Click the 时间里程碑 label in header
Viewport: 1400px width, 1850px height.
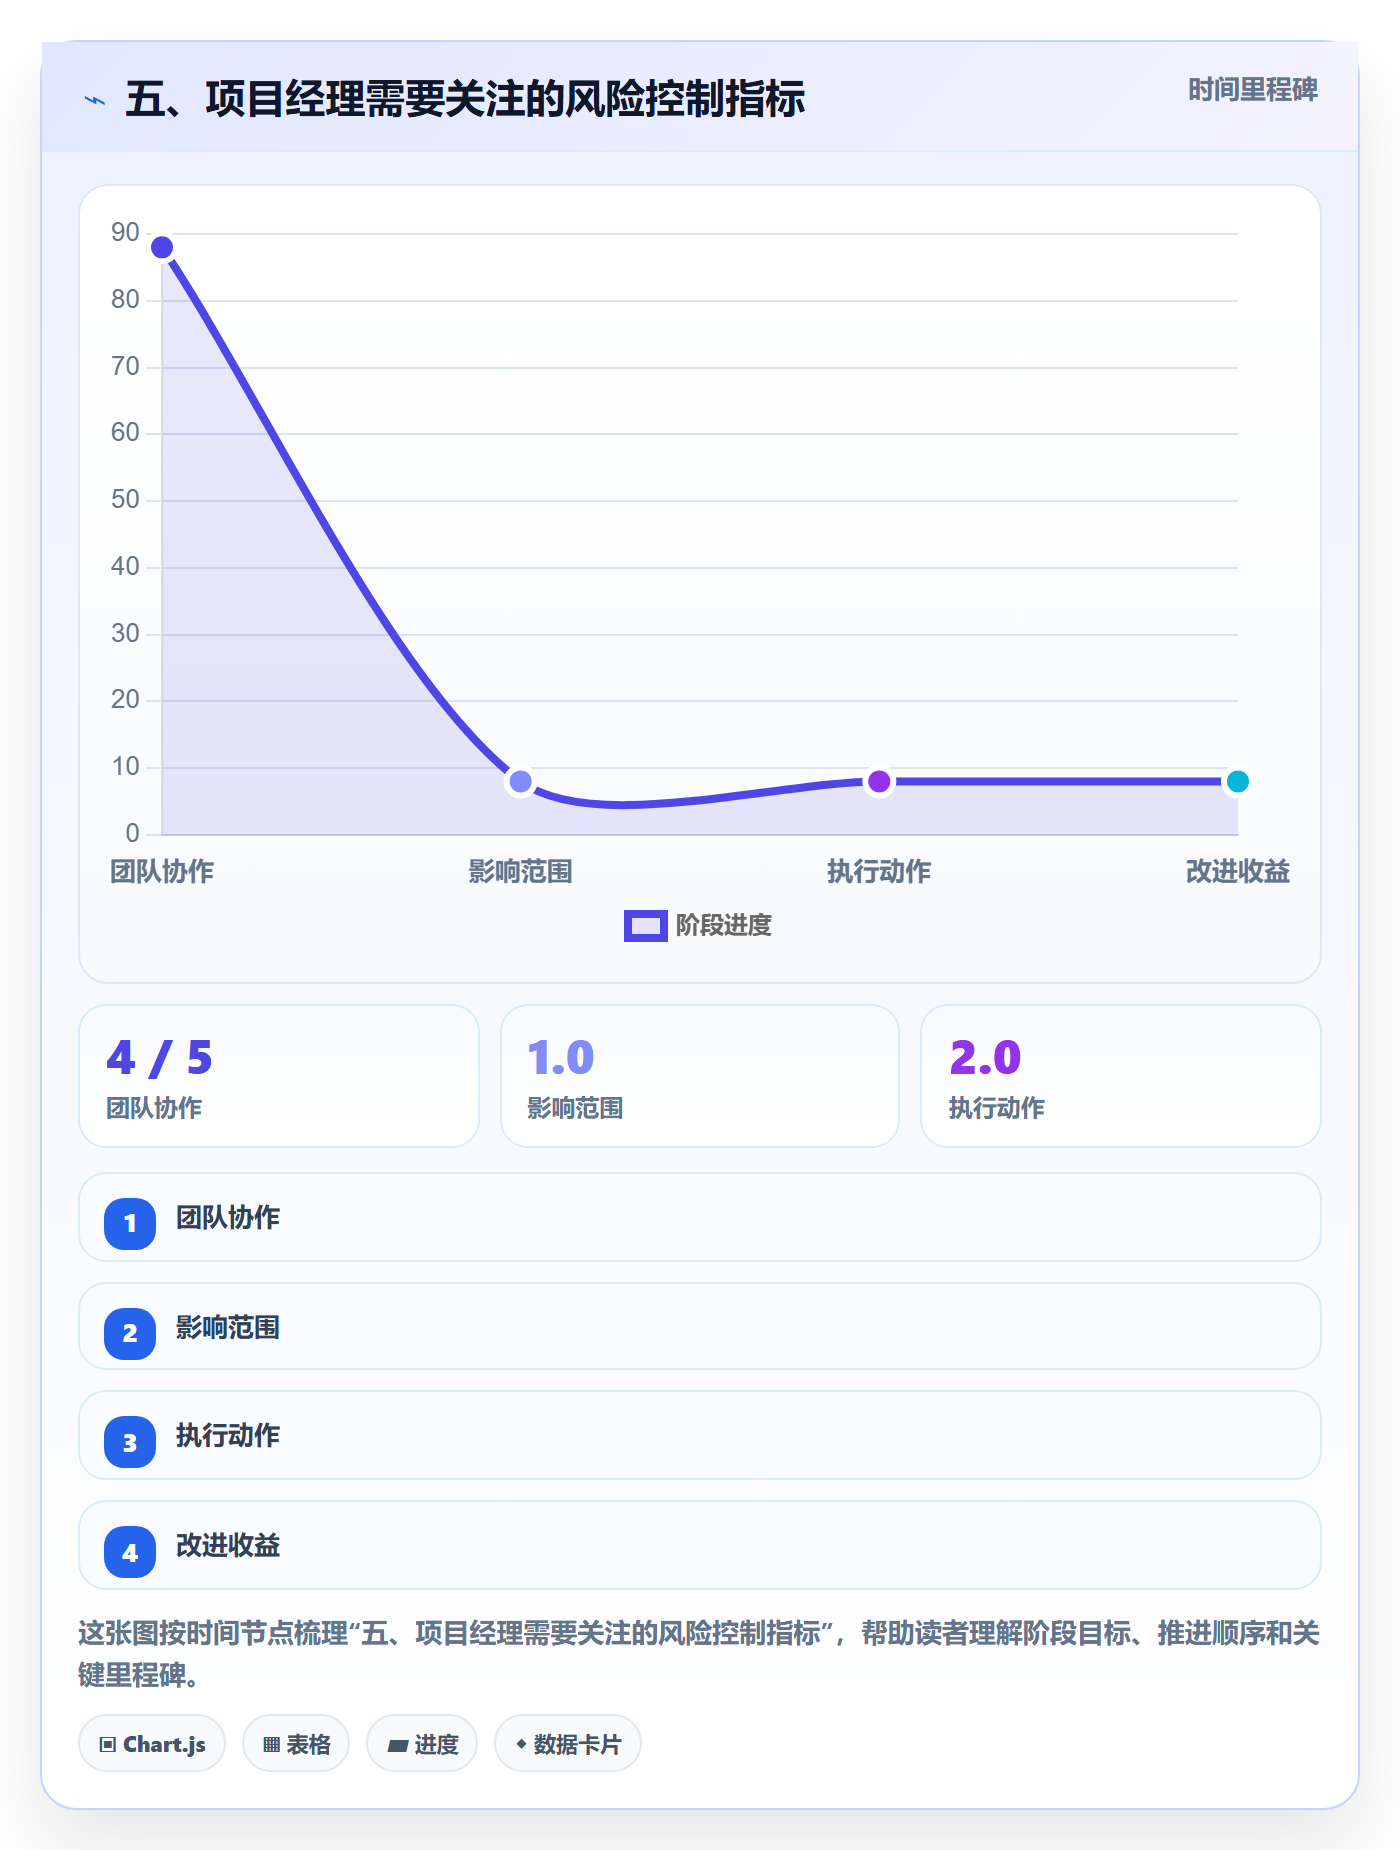point(1252,90)
